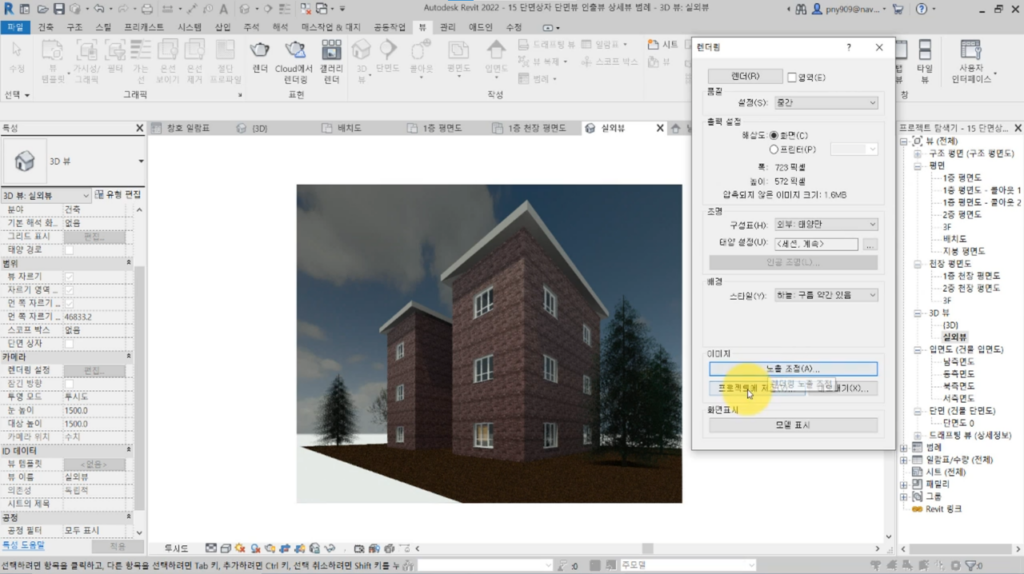Screen dimensions: 1024x574
Task: Open the 스타일(Y) background style dropdown
Action: pyautogui.click(x=825, y=295)
